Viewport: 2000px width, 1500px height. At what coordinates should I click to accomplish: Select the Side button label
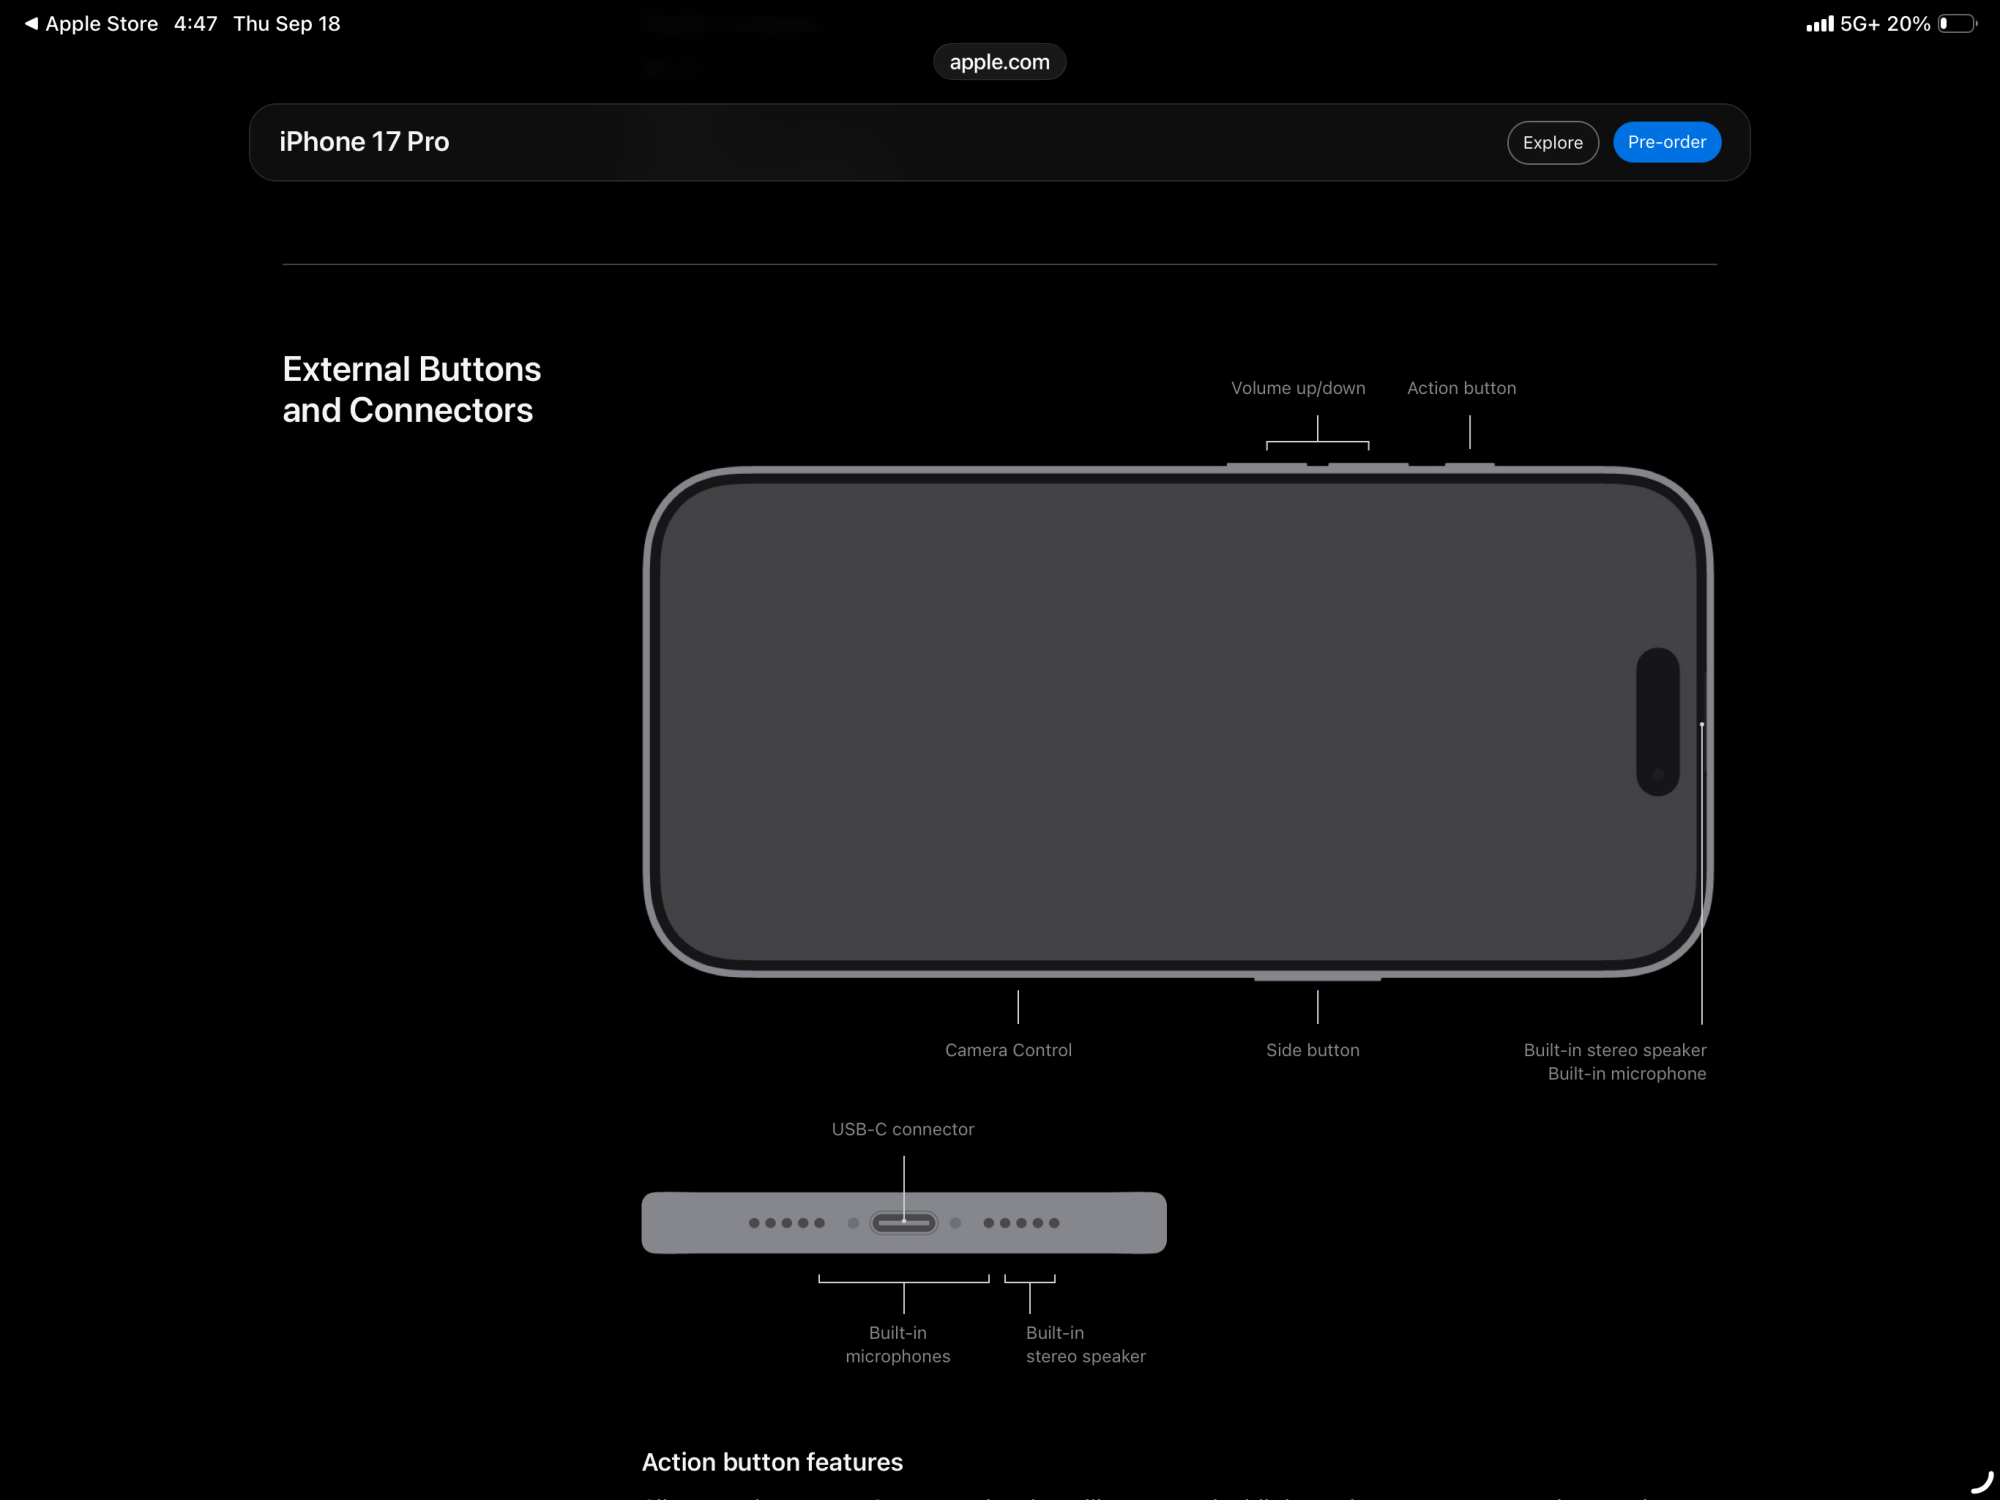pos(1312,1050)
